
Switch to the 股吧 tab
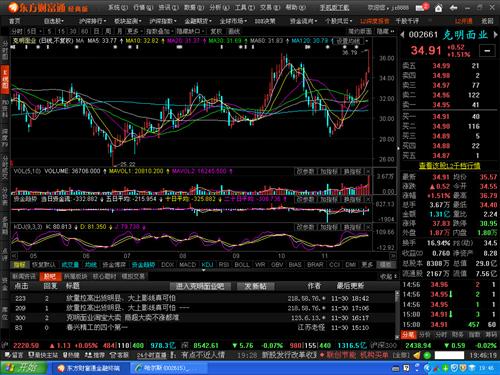(x=50, y=276)
